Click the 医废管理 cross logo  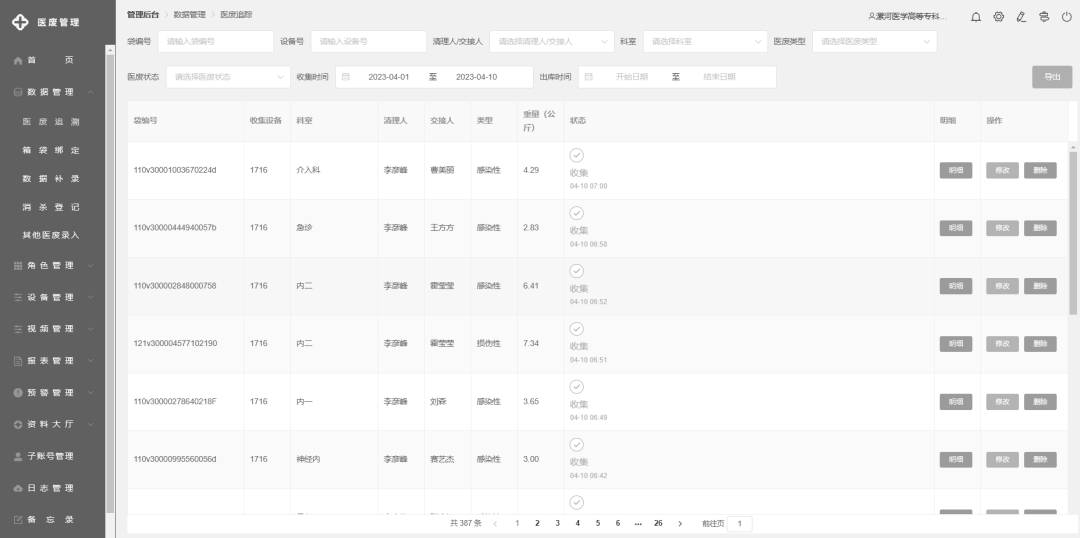coord(20,22)
